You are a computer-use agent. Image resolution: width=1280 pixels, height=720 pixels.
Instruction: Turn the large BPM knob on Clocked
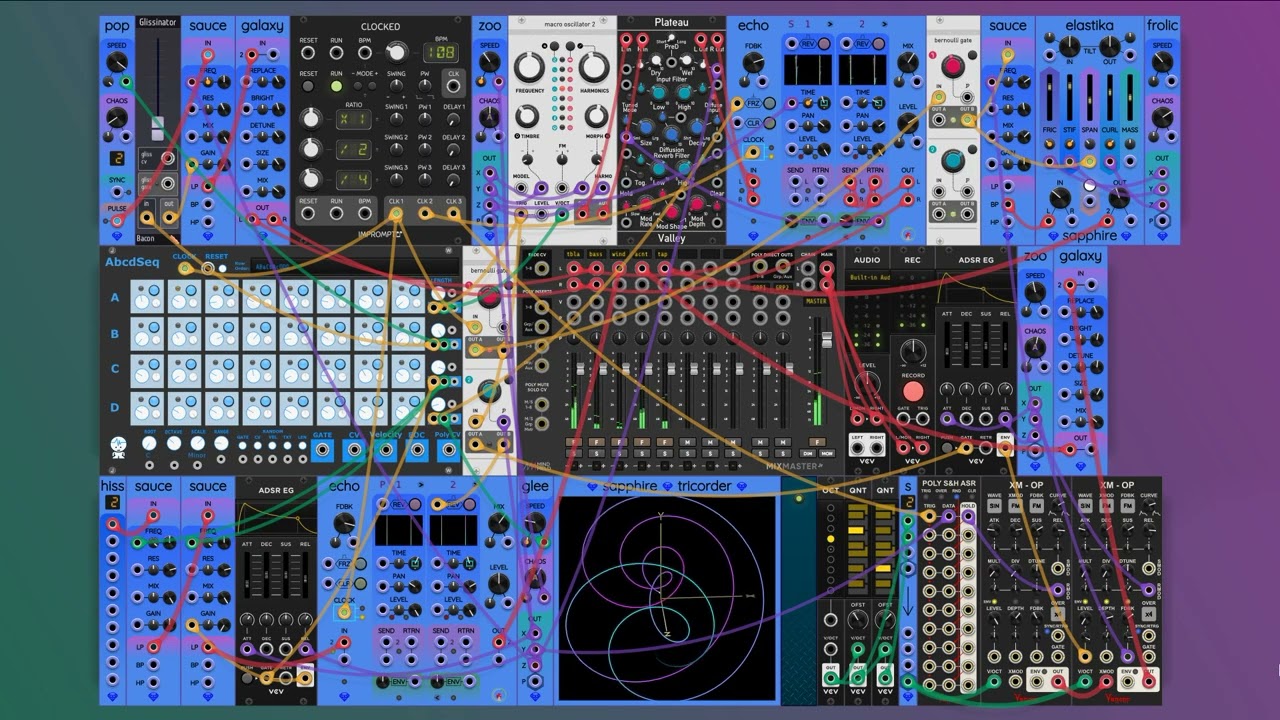[x=397, y=51]
